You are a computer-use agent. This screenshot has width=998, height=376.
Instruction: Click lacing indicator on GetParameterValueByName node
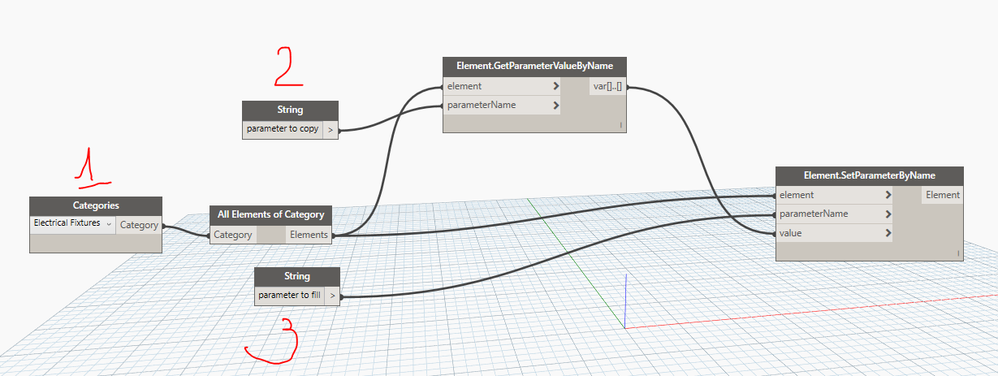pyautogui.click(x=621, y=126)
